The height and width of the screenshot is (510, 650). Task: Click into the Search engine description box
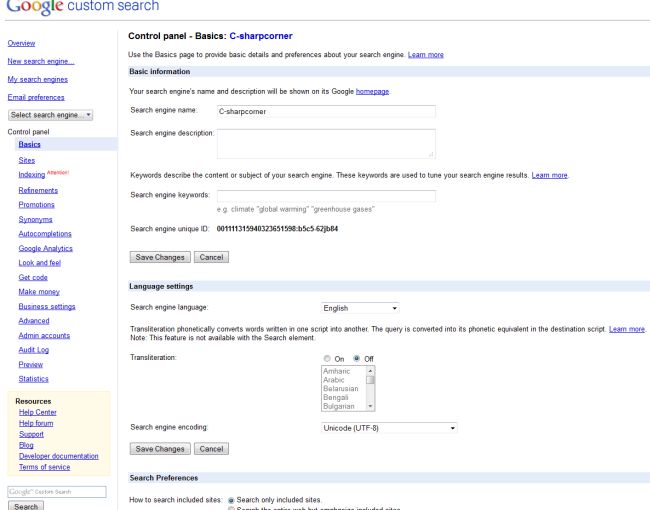click(x=325, y=143)
